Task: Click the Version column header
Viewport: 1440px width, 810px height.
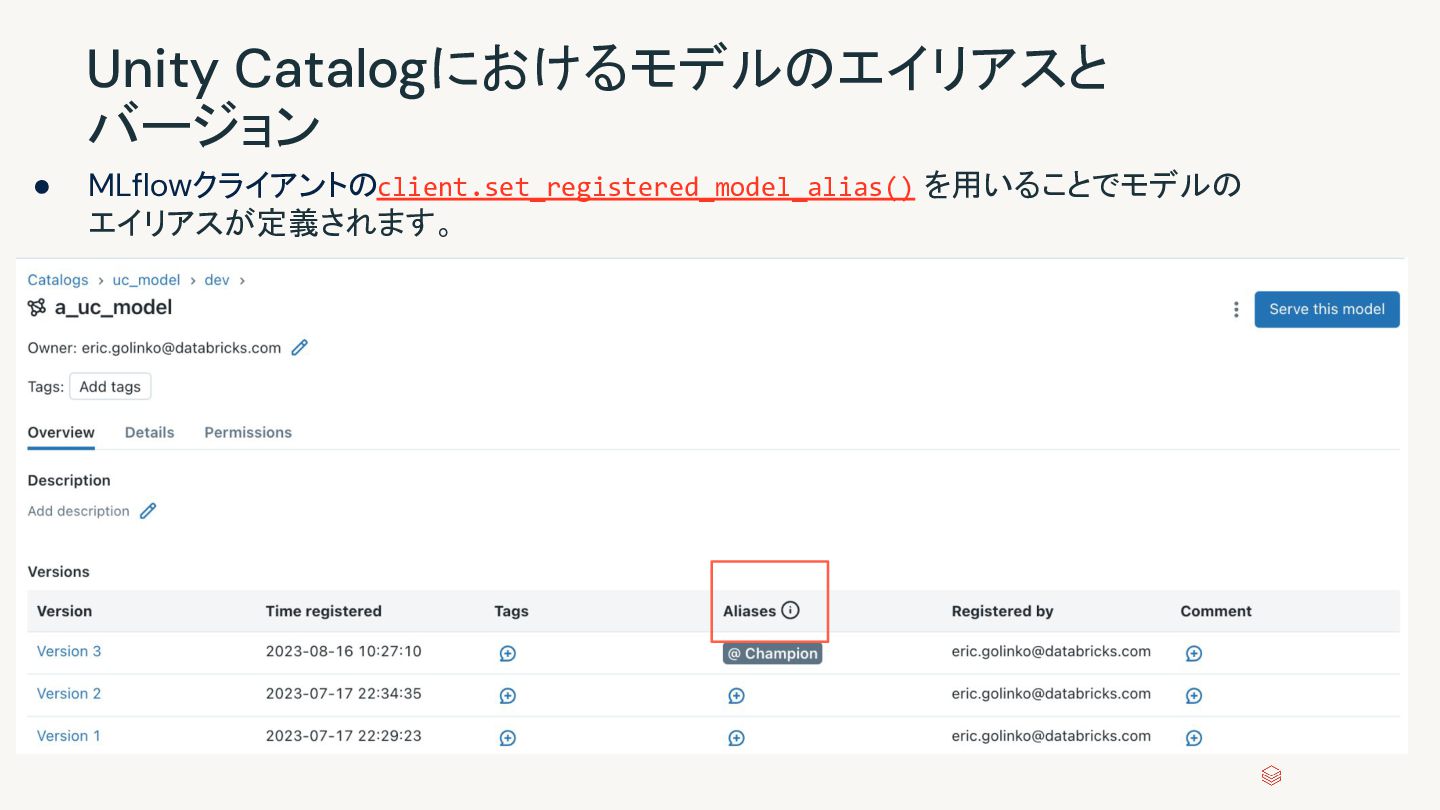Action: [x=64, y=611]
